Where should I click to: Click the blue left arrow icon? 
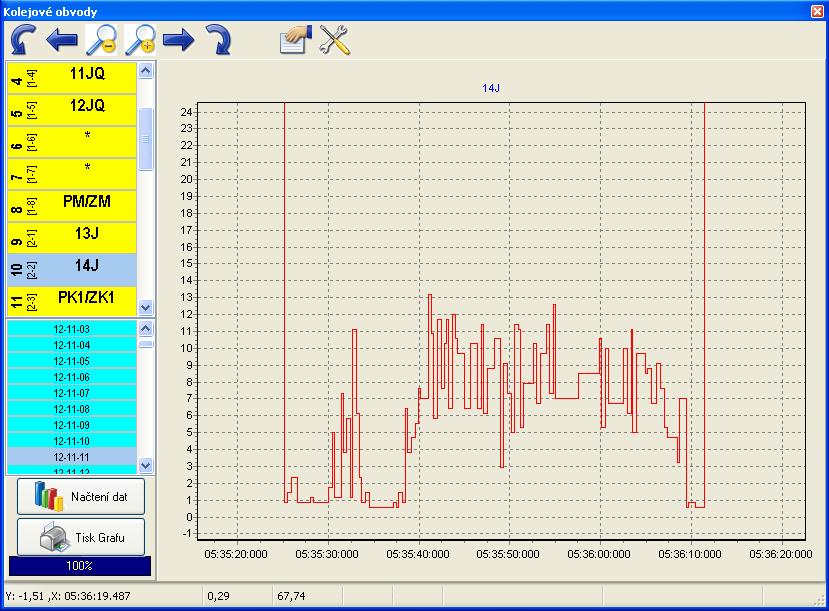point(61,40)
